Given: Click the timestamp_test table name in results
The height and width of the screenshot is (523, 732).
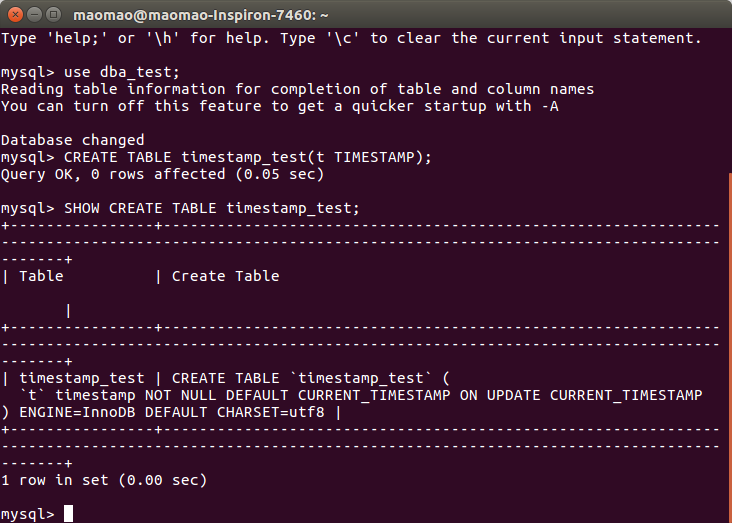Looking at the screenshot, I should pos(81,378).
